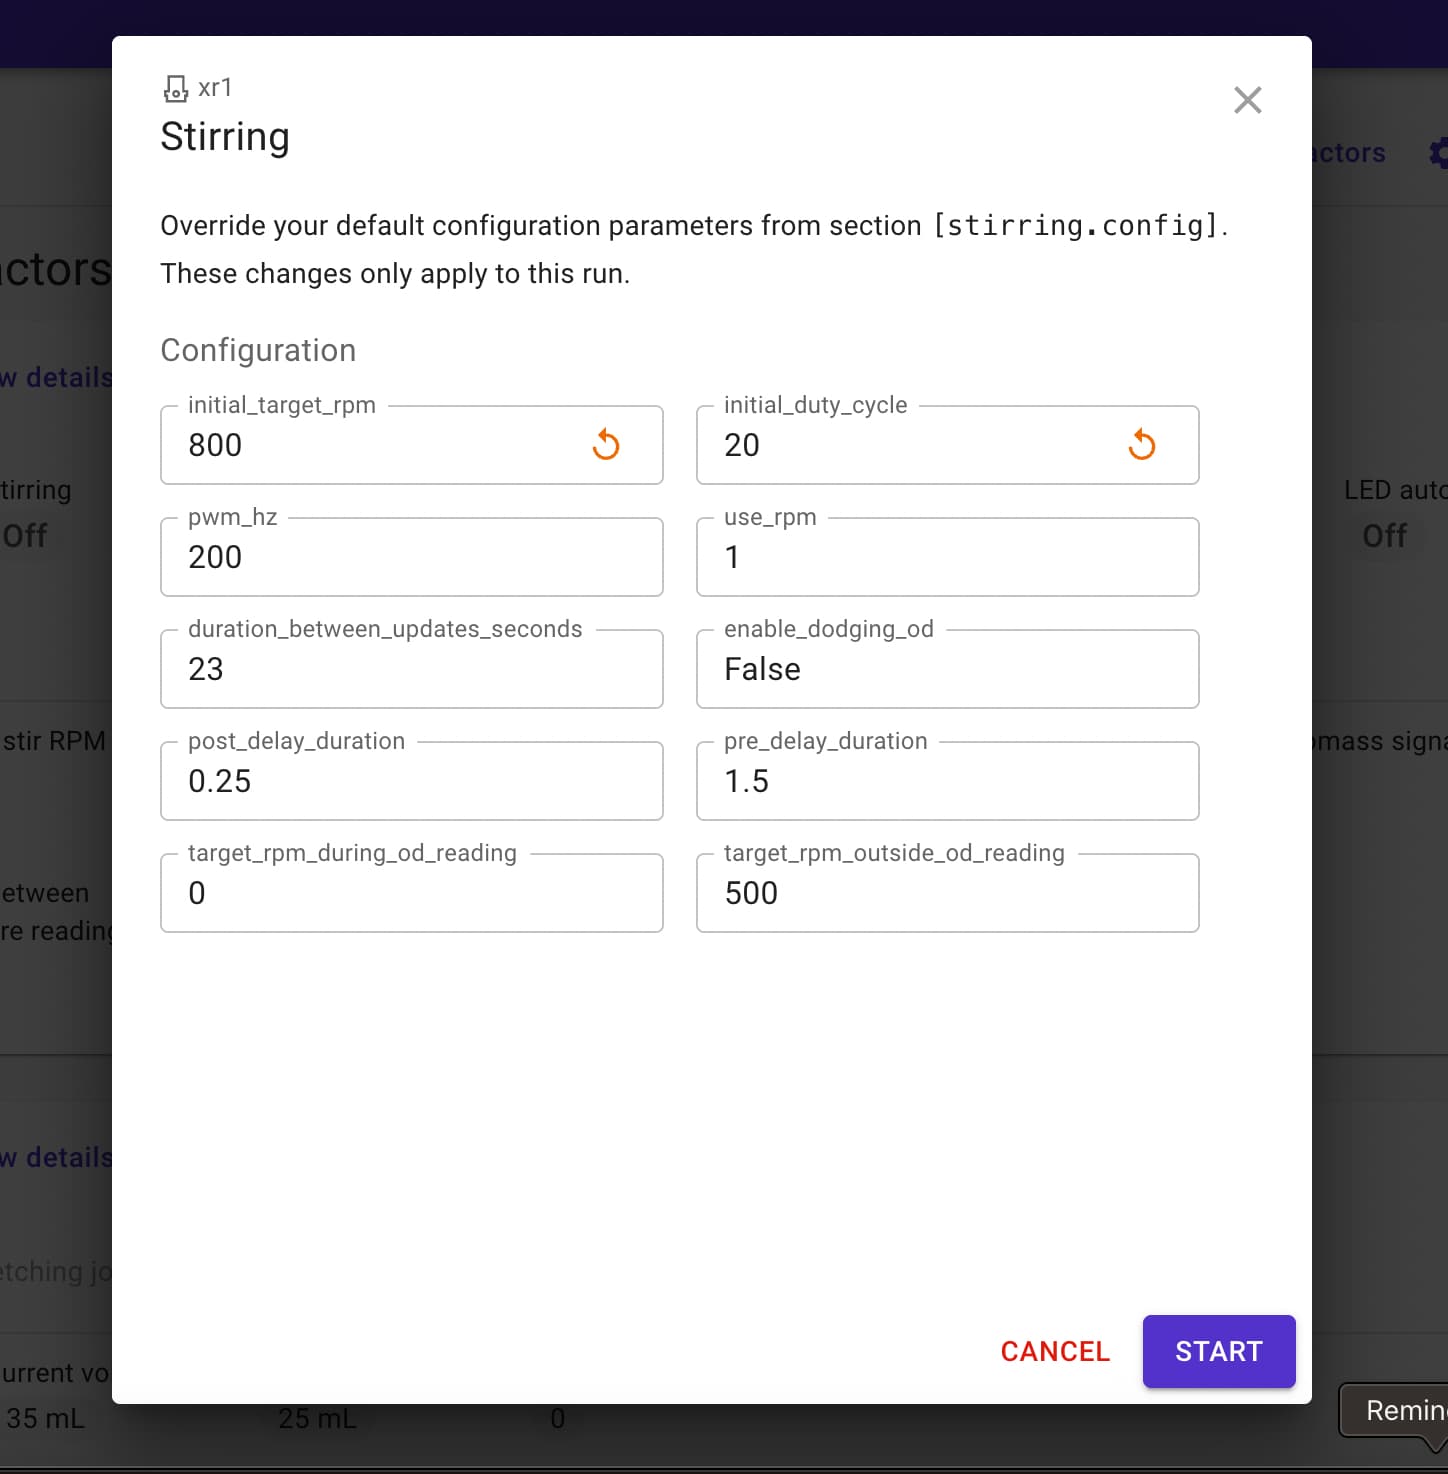Click the enable_dodging_od field showing False
This screenshot has width=1448, height=1474.
946,670
